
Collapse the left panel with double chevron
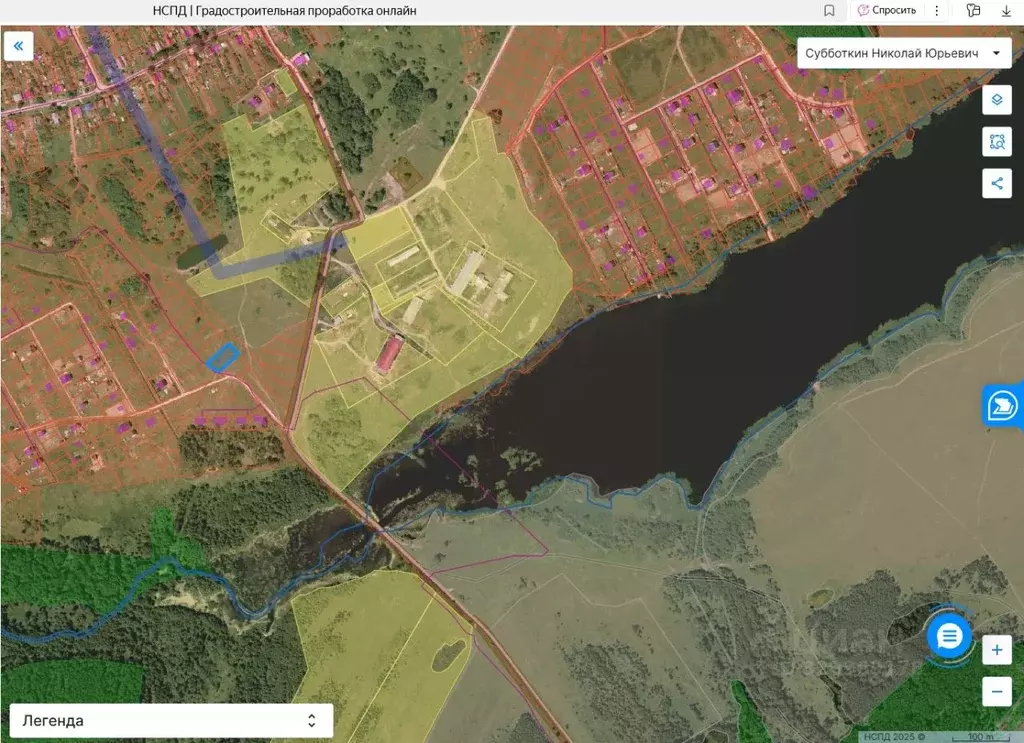pyautogui.click(x=19, y=46)
